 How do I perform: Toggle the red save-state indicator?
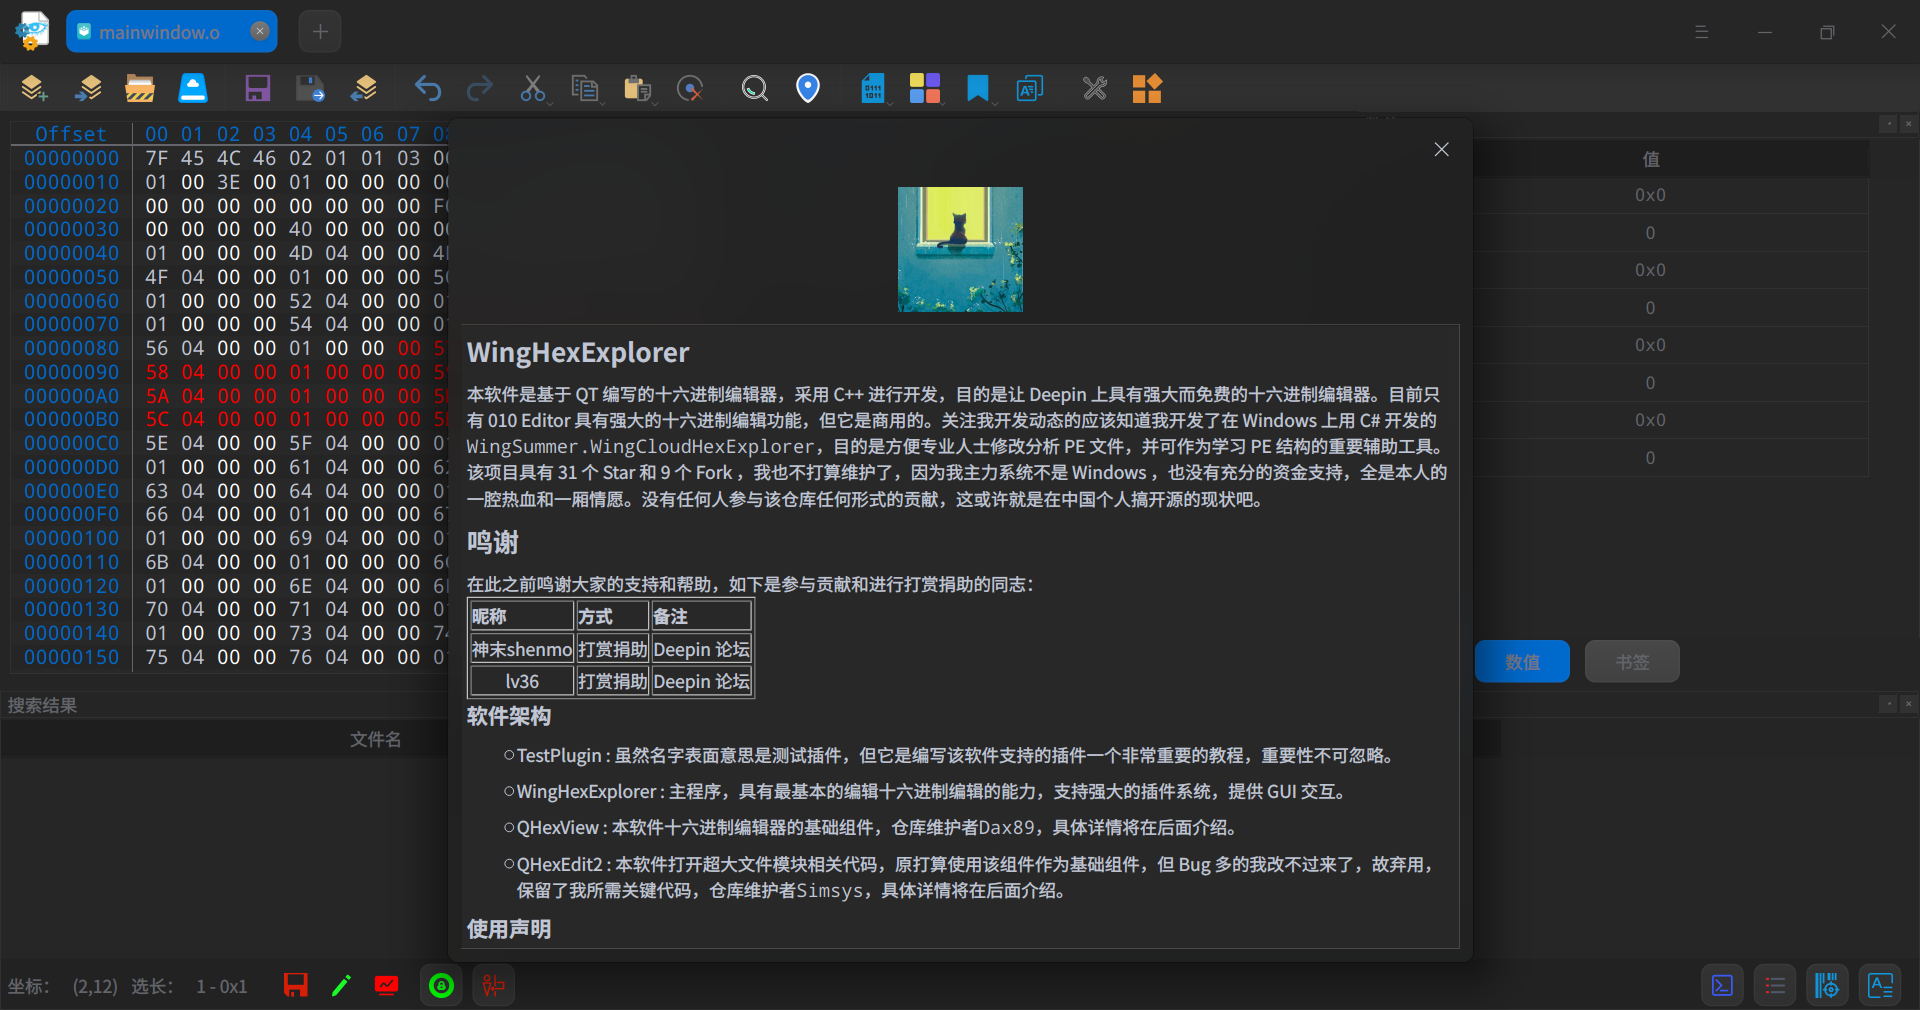[294, 986]
